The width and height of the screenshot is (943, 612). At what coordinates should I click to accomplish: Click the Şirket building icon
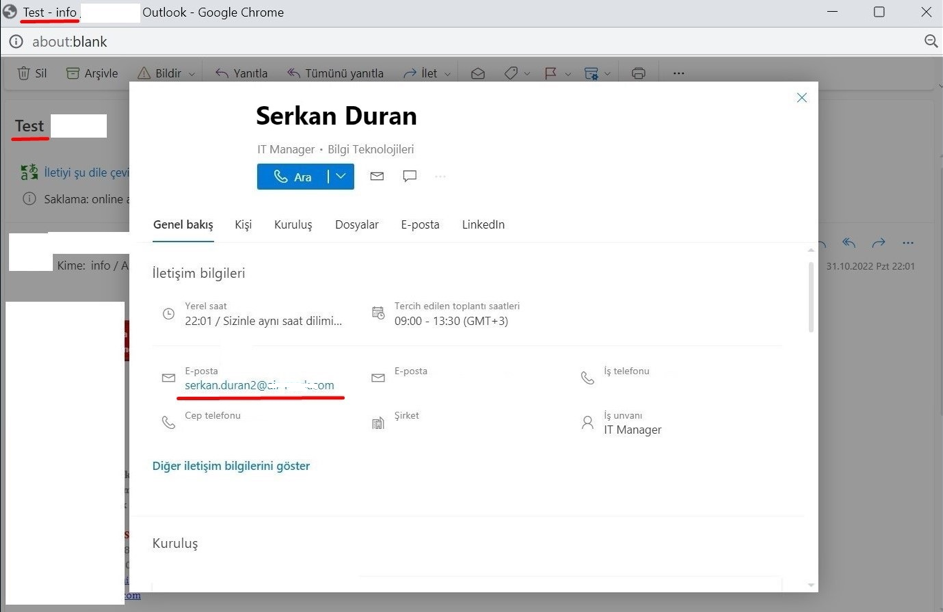tap(378, 423)
